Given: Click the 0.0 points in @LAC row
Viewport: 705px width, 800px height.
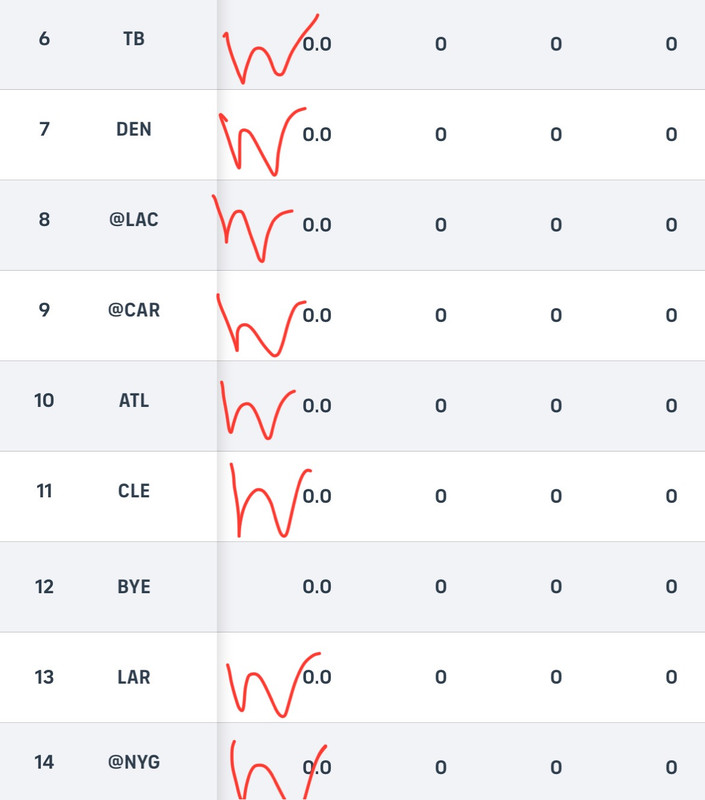Looking at the screenshot, I should tap(317, 224).
